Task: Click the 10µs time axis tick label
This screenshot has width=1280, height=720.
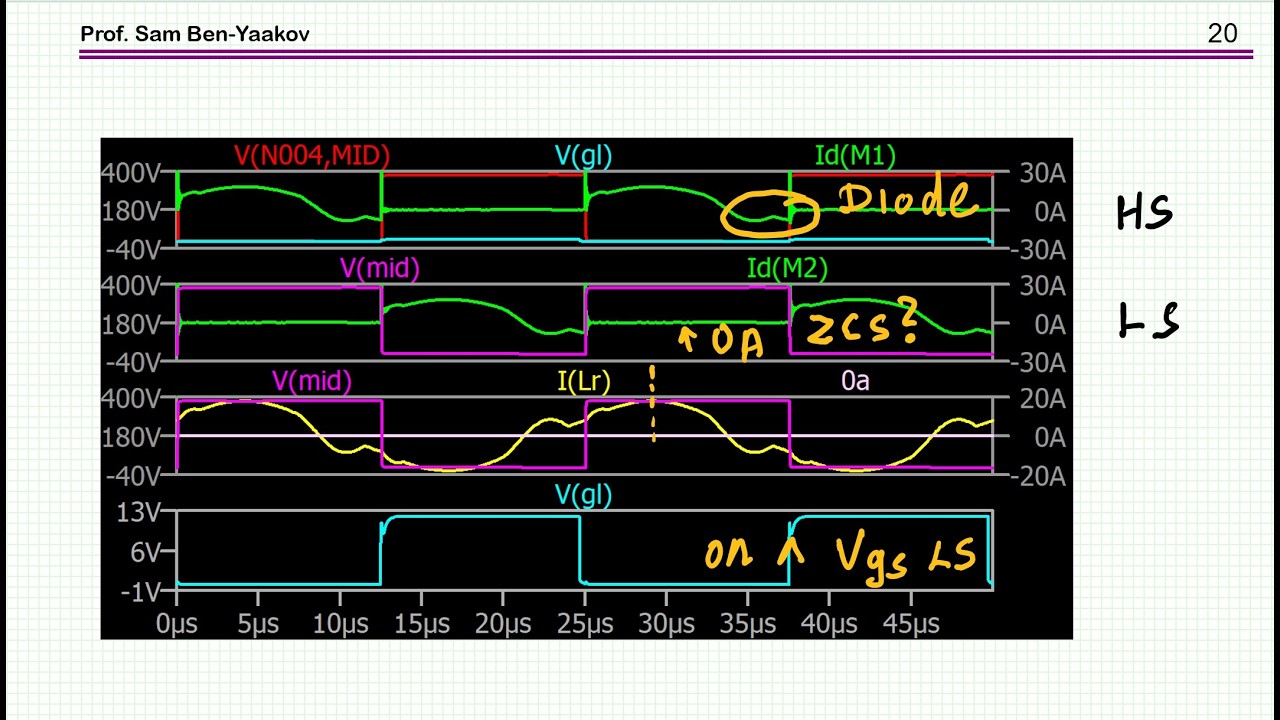Action: (x=340, y=624)
